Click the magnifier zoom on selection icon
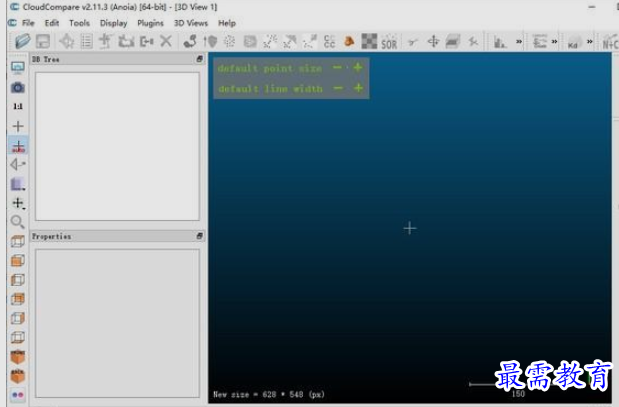The image size is (619, 407). [x=17, y=222]
